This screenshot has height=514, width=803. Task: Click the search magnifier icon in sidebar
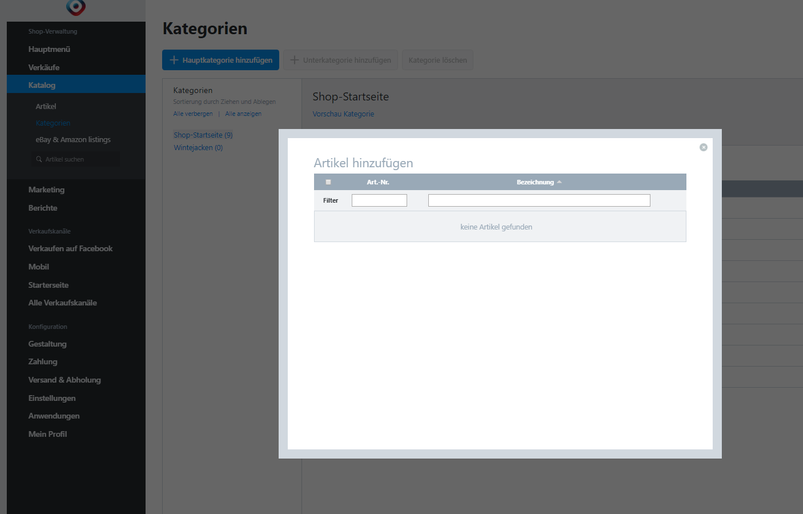click(x=39, y=159)
